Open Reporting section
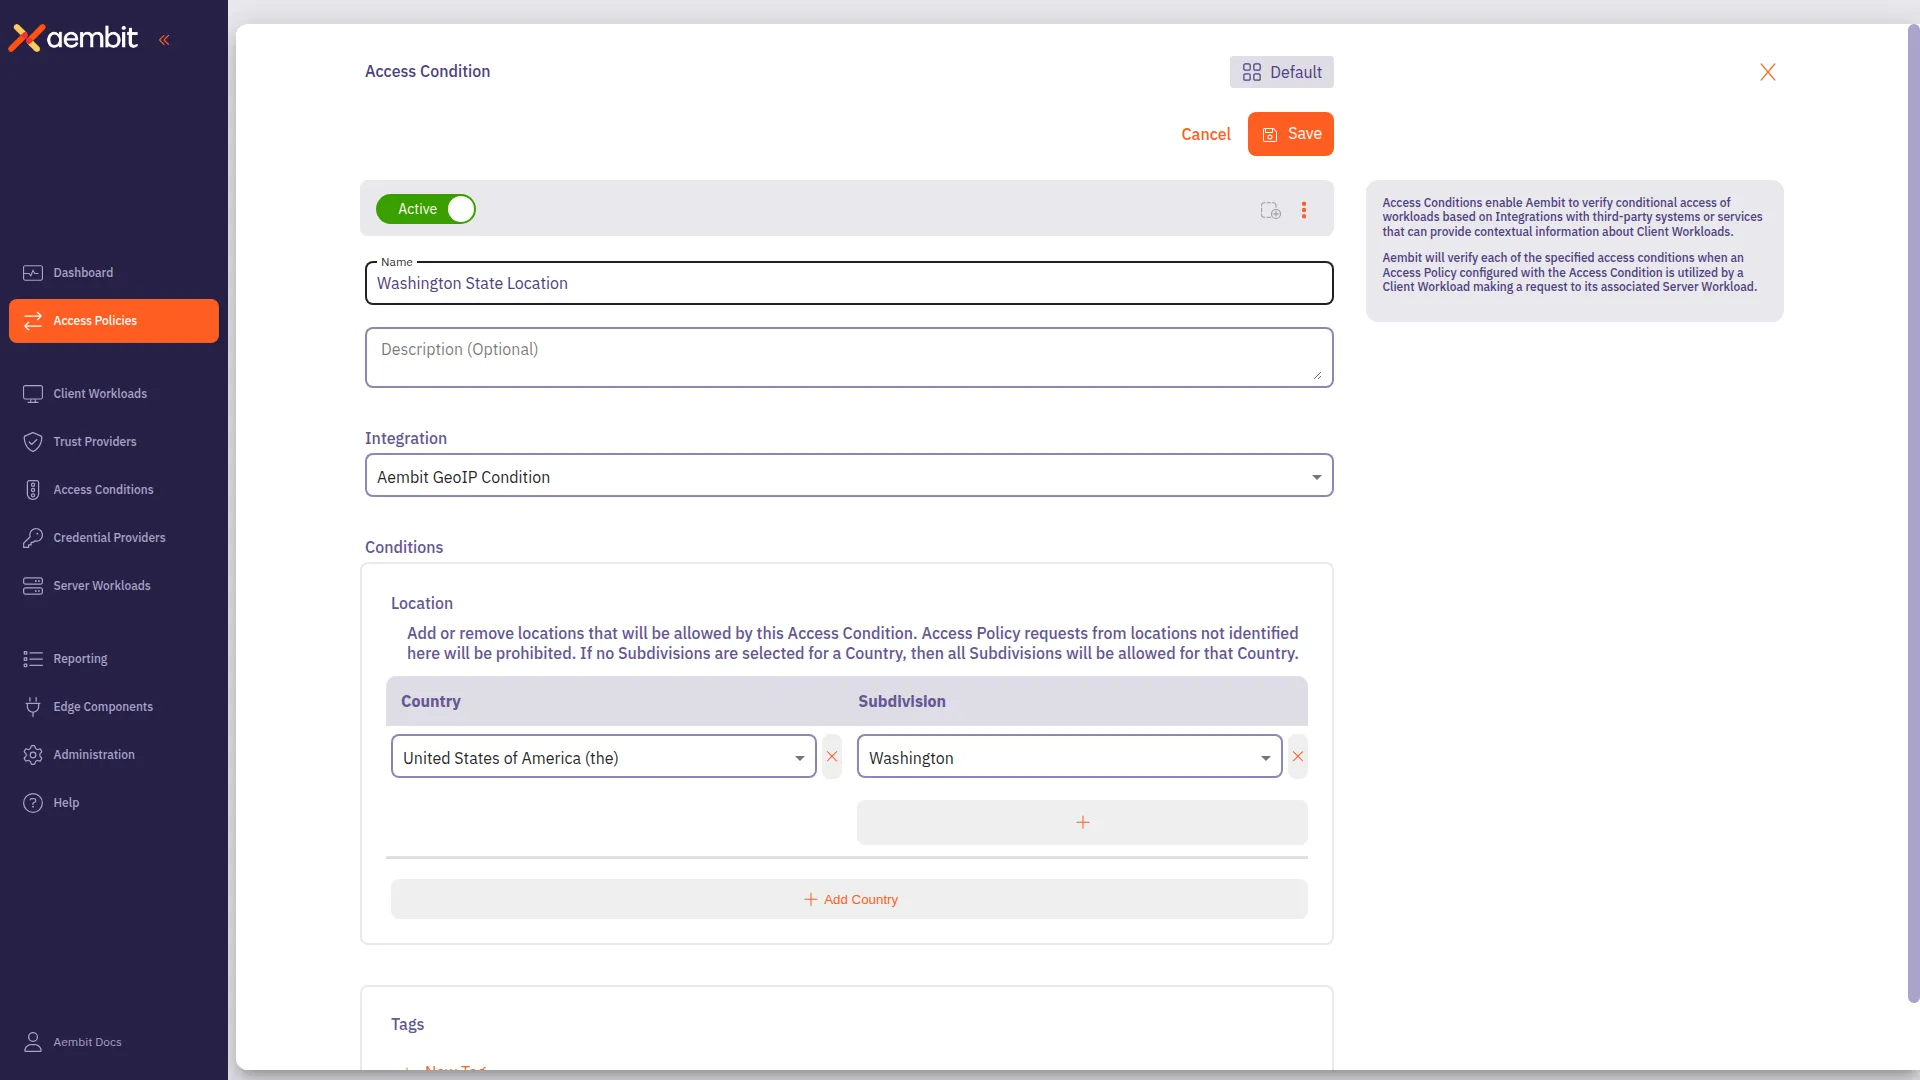The height and width of the screenshot is (1080, 1920). pos(114,659)
